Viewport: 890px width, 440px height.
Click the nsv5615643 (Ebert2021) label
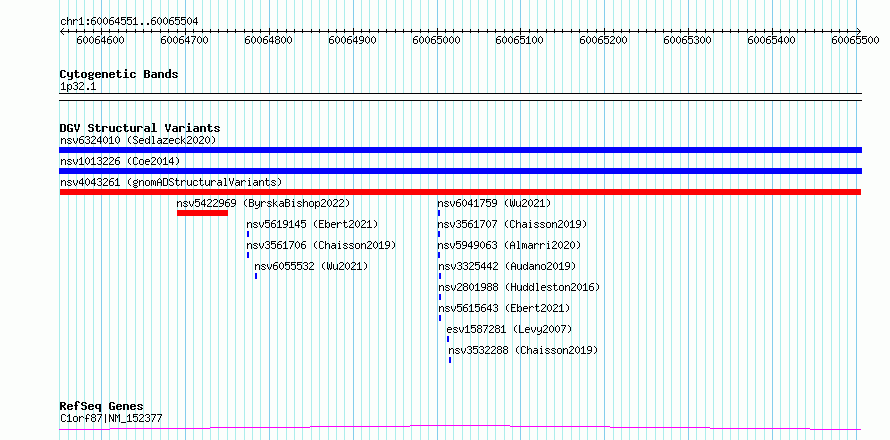point(504,308)
